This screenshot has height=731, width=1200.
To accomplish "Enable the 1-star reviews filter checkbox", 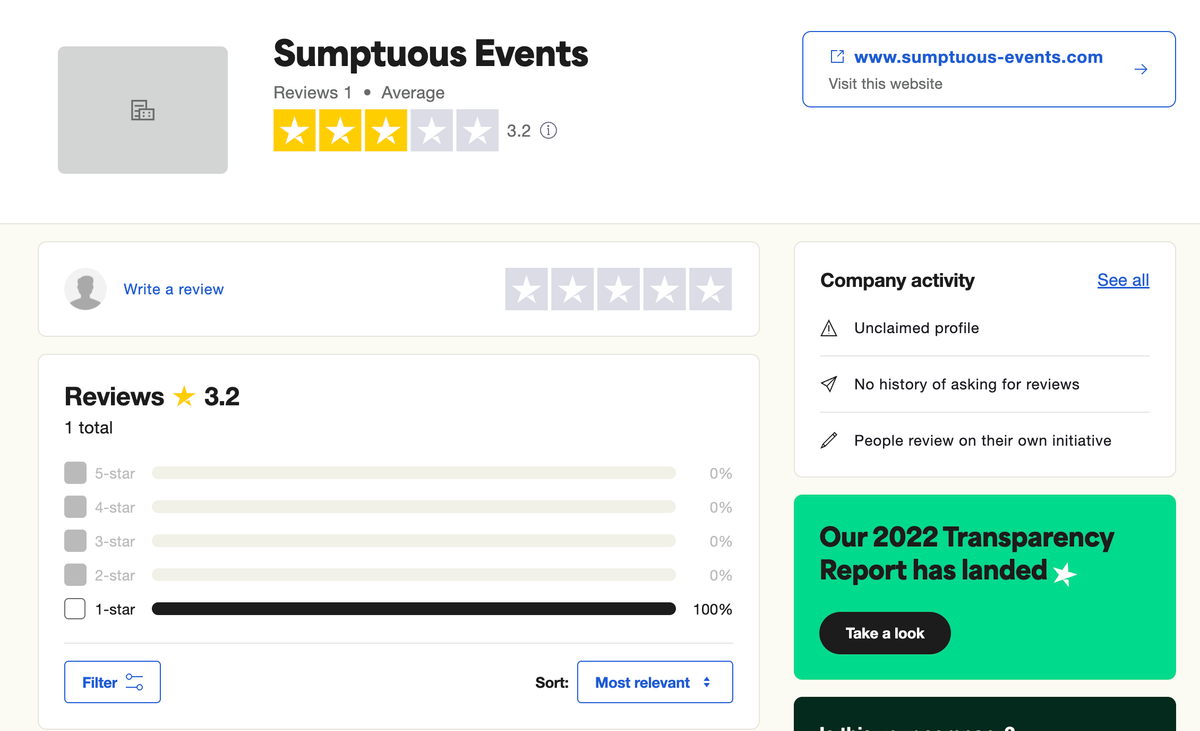I will pos(74,608).
